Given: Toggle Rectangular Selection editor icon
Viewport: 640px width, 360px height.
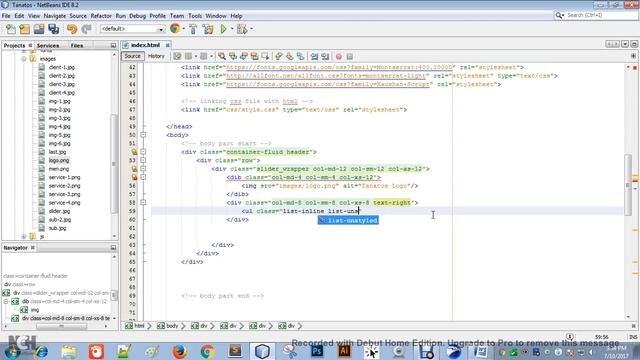Looking at the screenshot, I should click(x=265, y=56).
